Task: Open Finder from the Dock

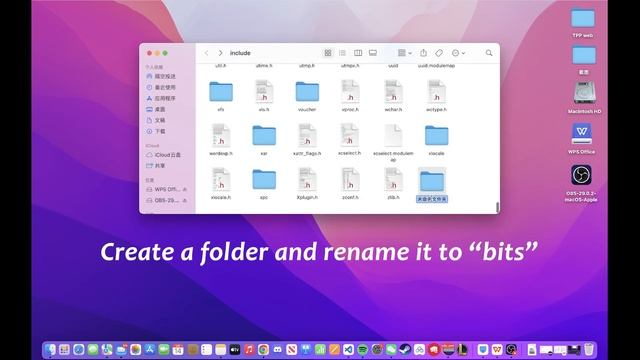Action: pyautogui.click(x=50, y=349)
